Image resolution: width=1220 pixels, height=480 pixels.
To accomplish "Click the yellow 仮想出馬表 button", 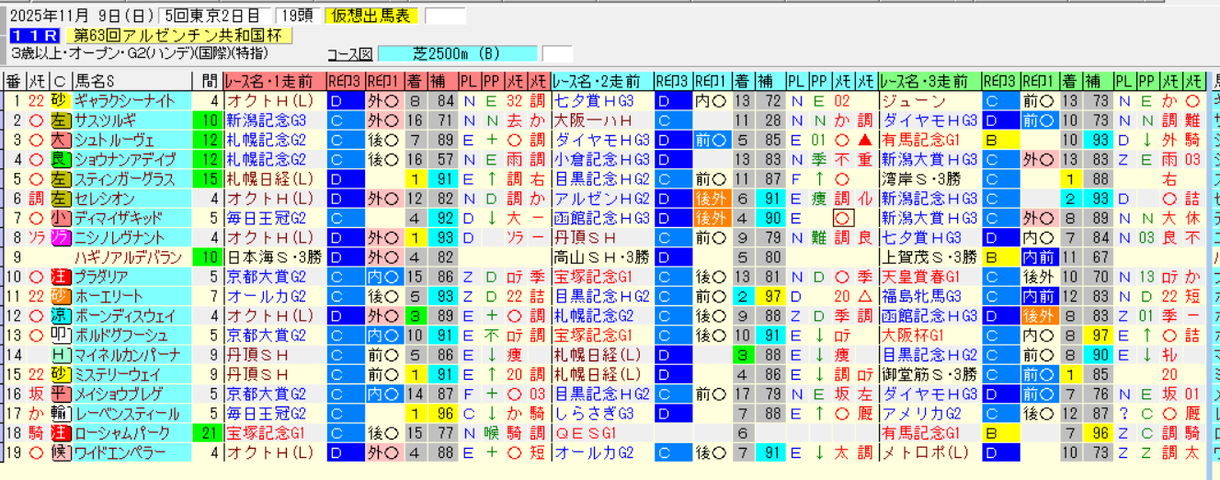I will click(372, 16).
